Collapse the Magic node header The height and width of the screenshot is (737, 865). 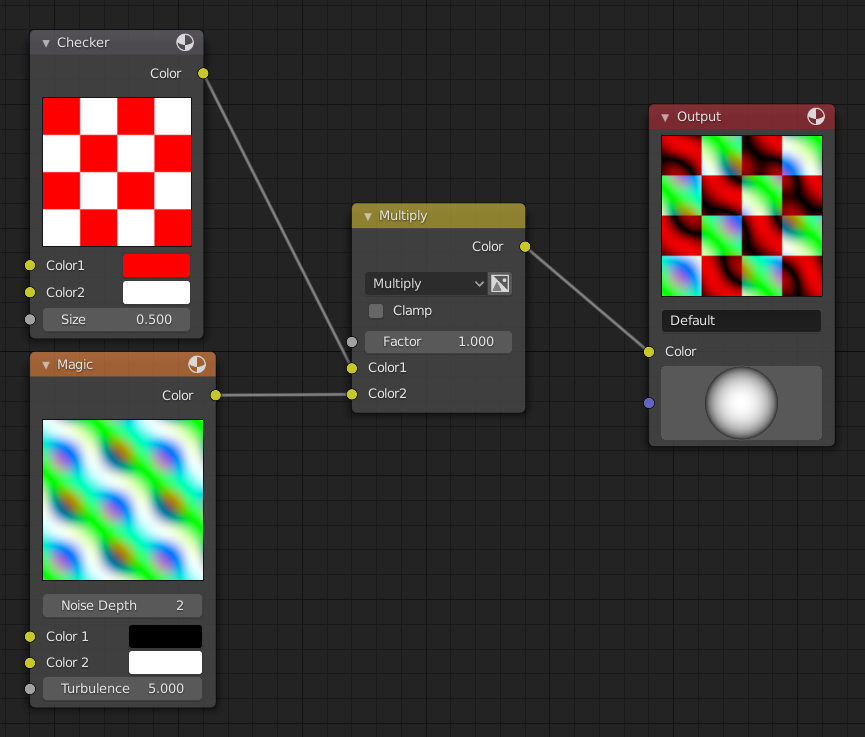tap(44, 364)
